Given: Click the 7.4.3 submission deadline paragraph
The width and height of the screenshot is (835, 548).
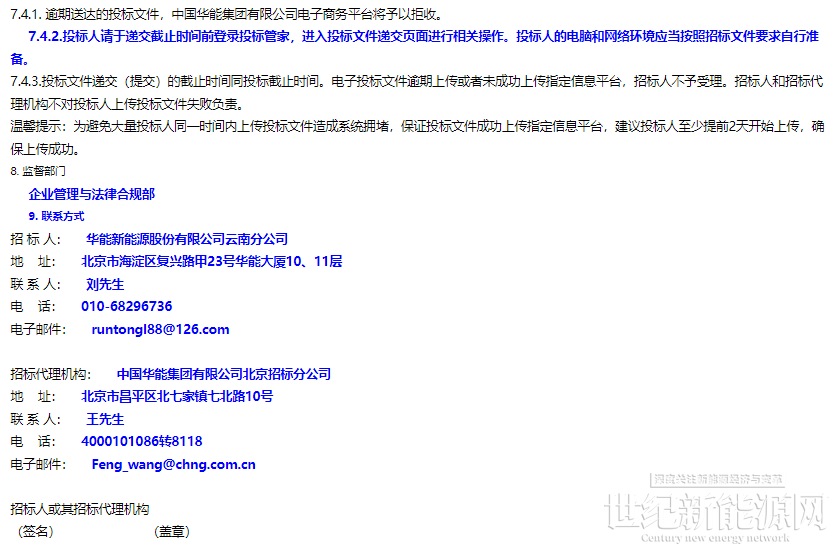Looking at the screenshot, I should pos(416,93).
